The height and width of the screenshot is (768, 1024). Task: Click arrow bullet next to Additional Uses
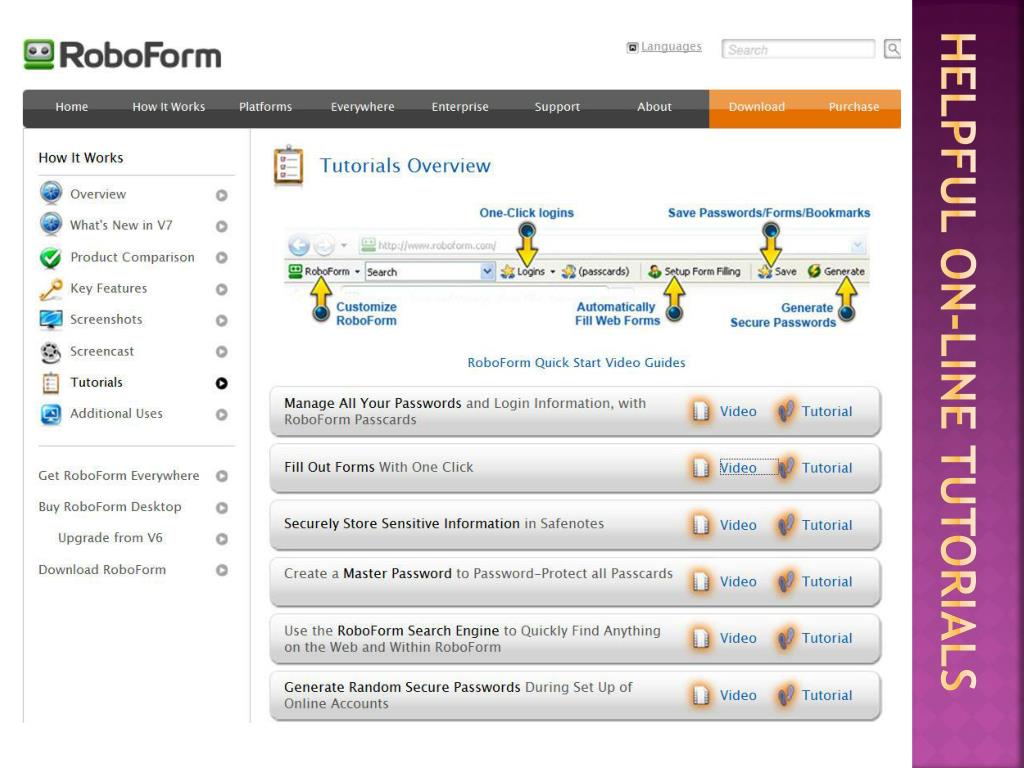pos(221,414)
